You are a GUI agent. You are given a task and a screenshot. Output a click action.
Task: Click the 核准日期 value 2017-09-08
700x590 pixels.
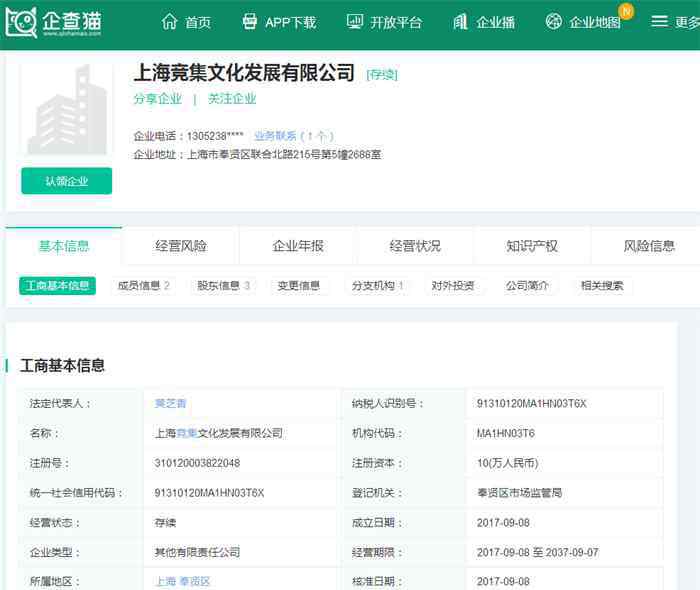click(503, 582)
